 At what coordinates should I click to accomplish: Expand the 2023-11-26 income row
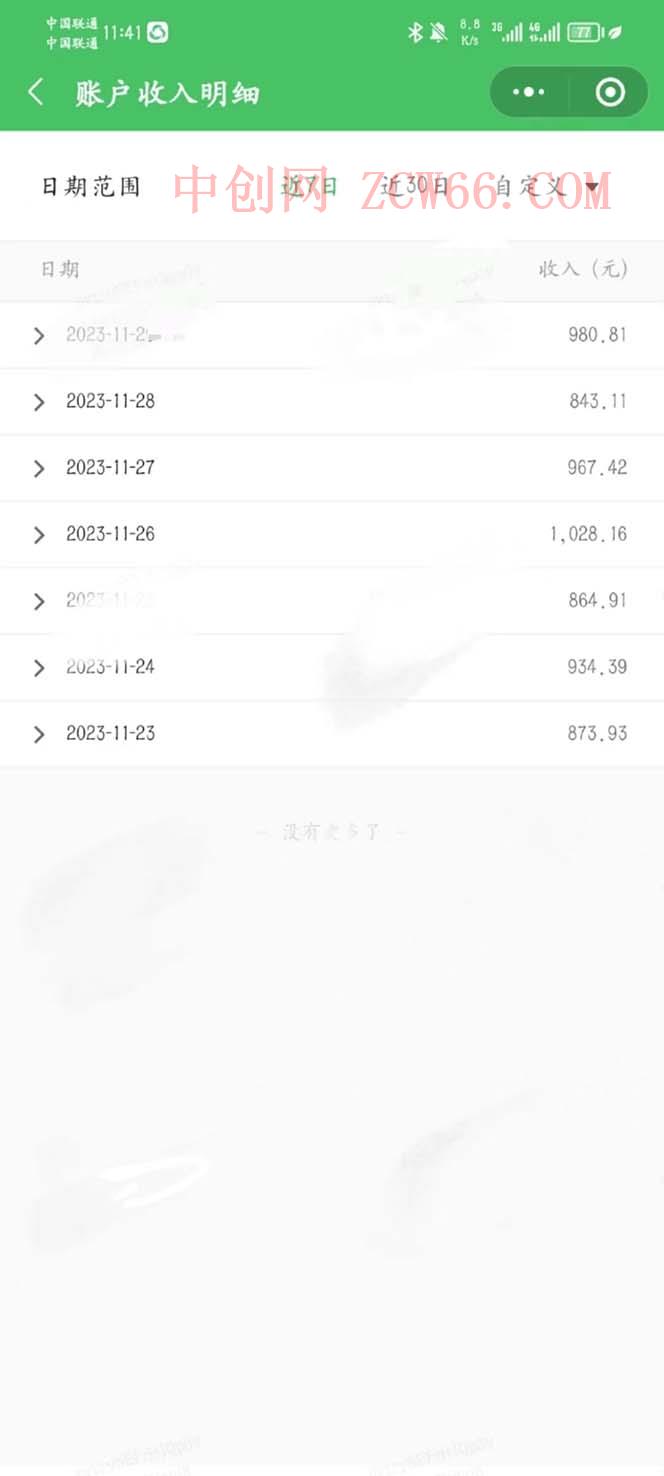point(39,535)
